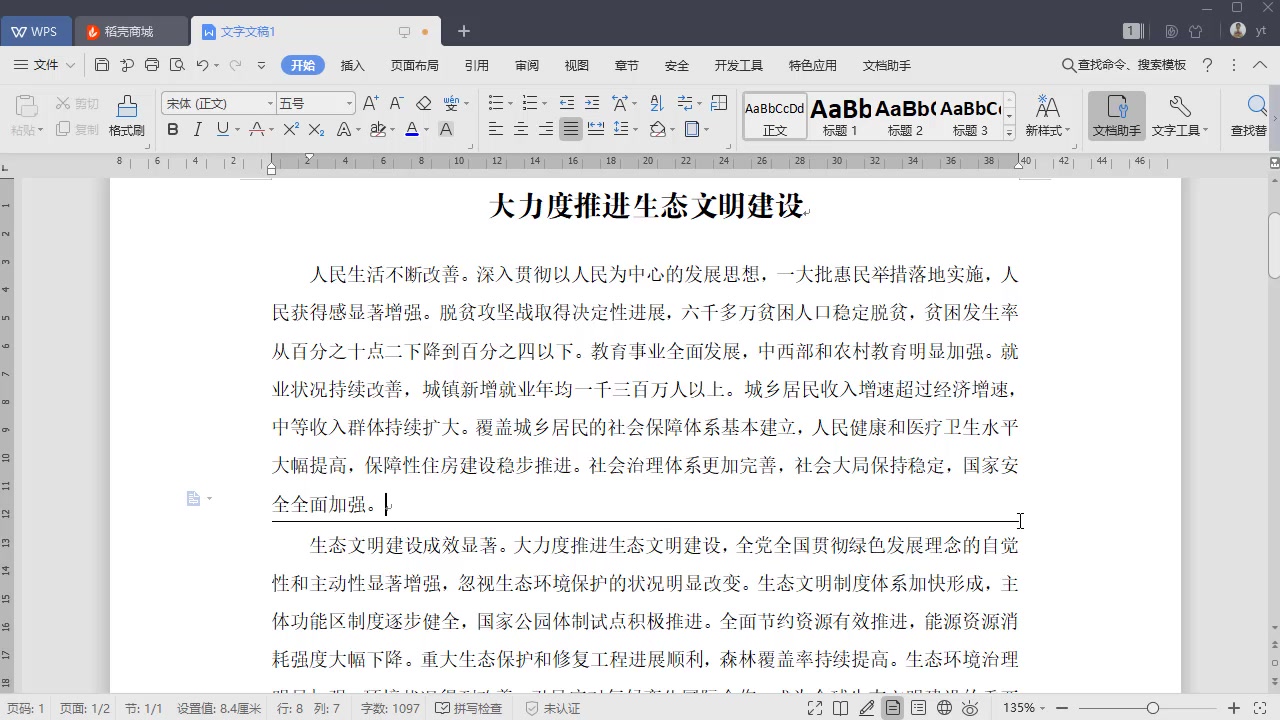Open New Style (新样式) button

(1048, 116)
